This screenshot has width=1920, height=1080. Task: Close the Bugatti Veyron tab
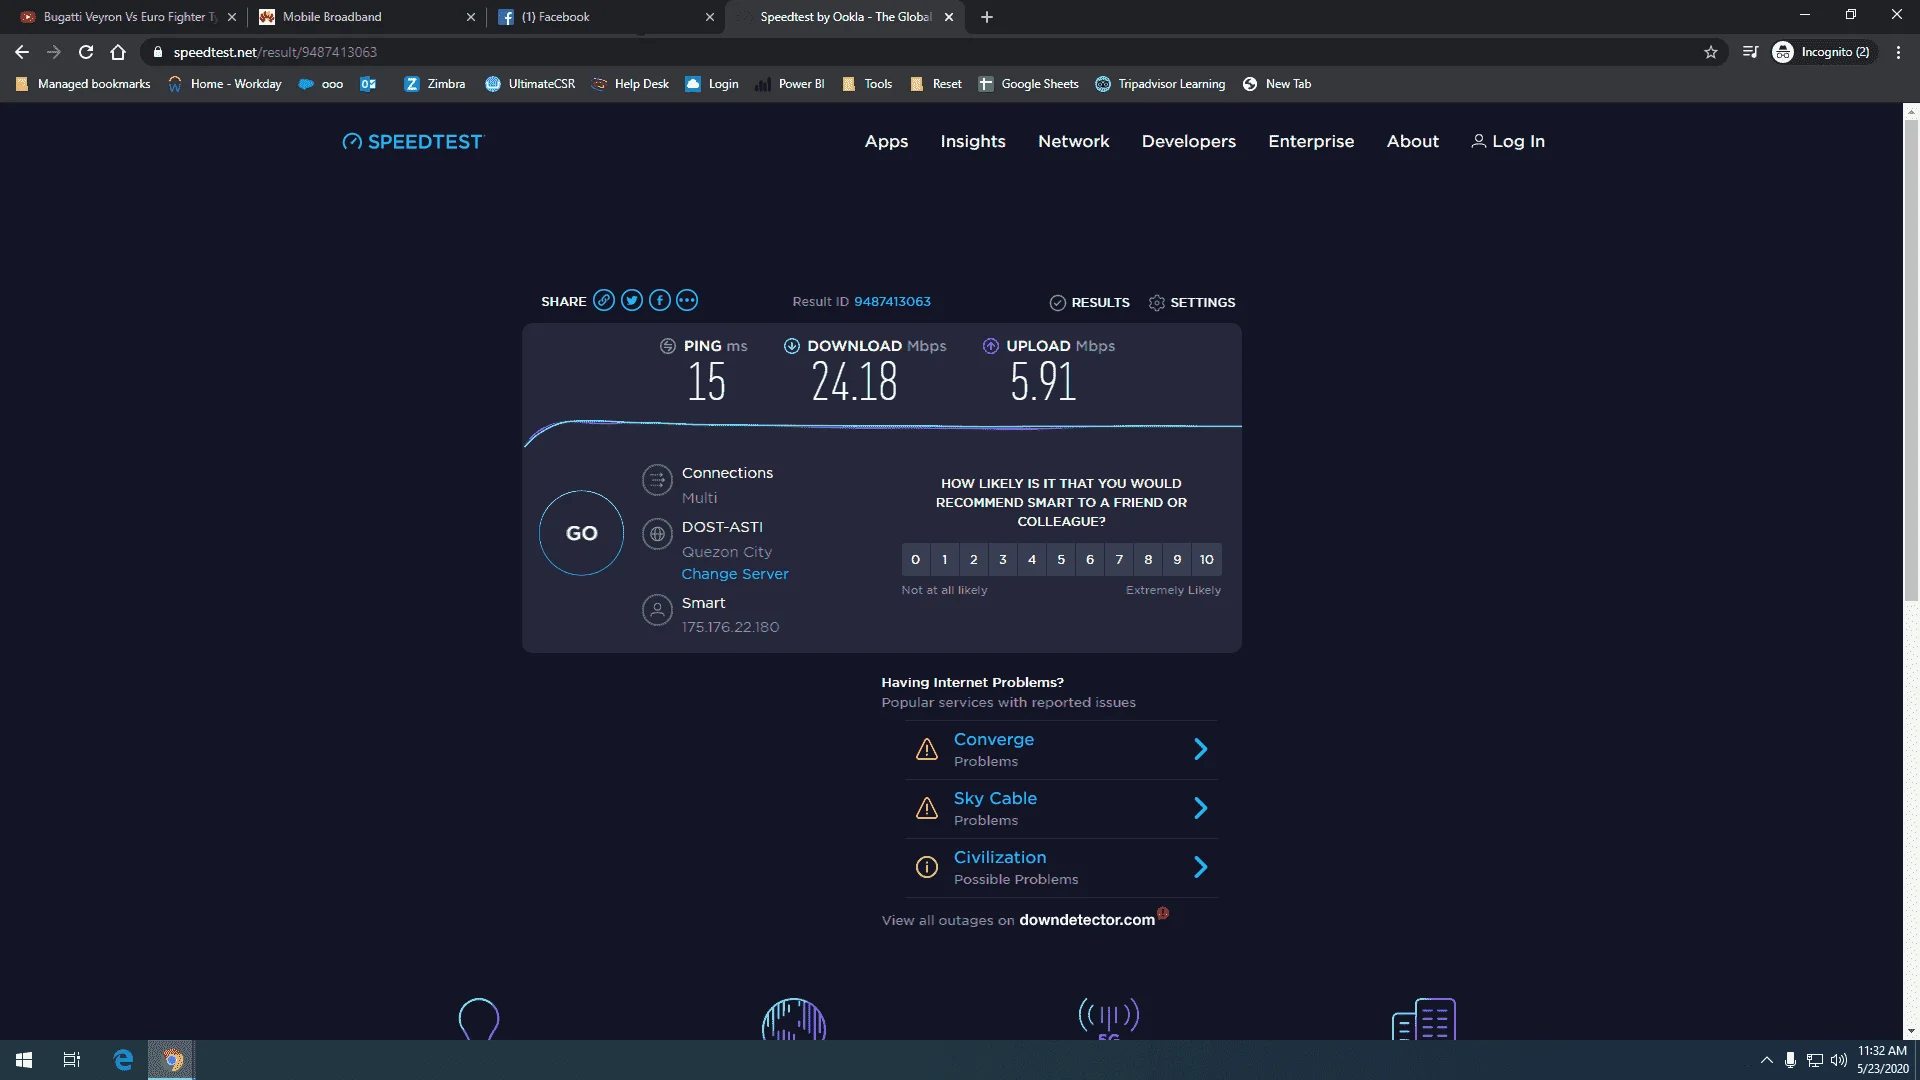tap(232, 17)
